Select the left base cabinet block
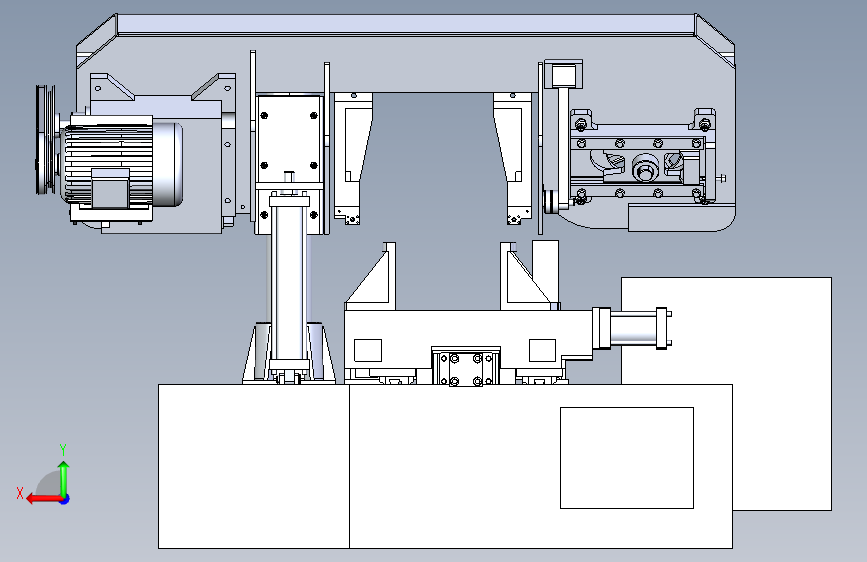 click(254, 466)
